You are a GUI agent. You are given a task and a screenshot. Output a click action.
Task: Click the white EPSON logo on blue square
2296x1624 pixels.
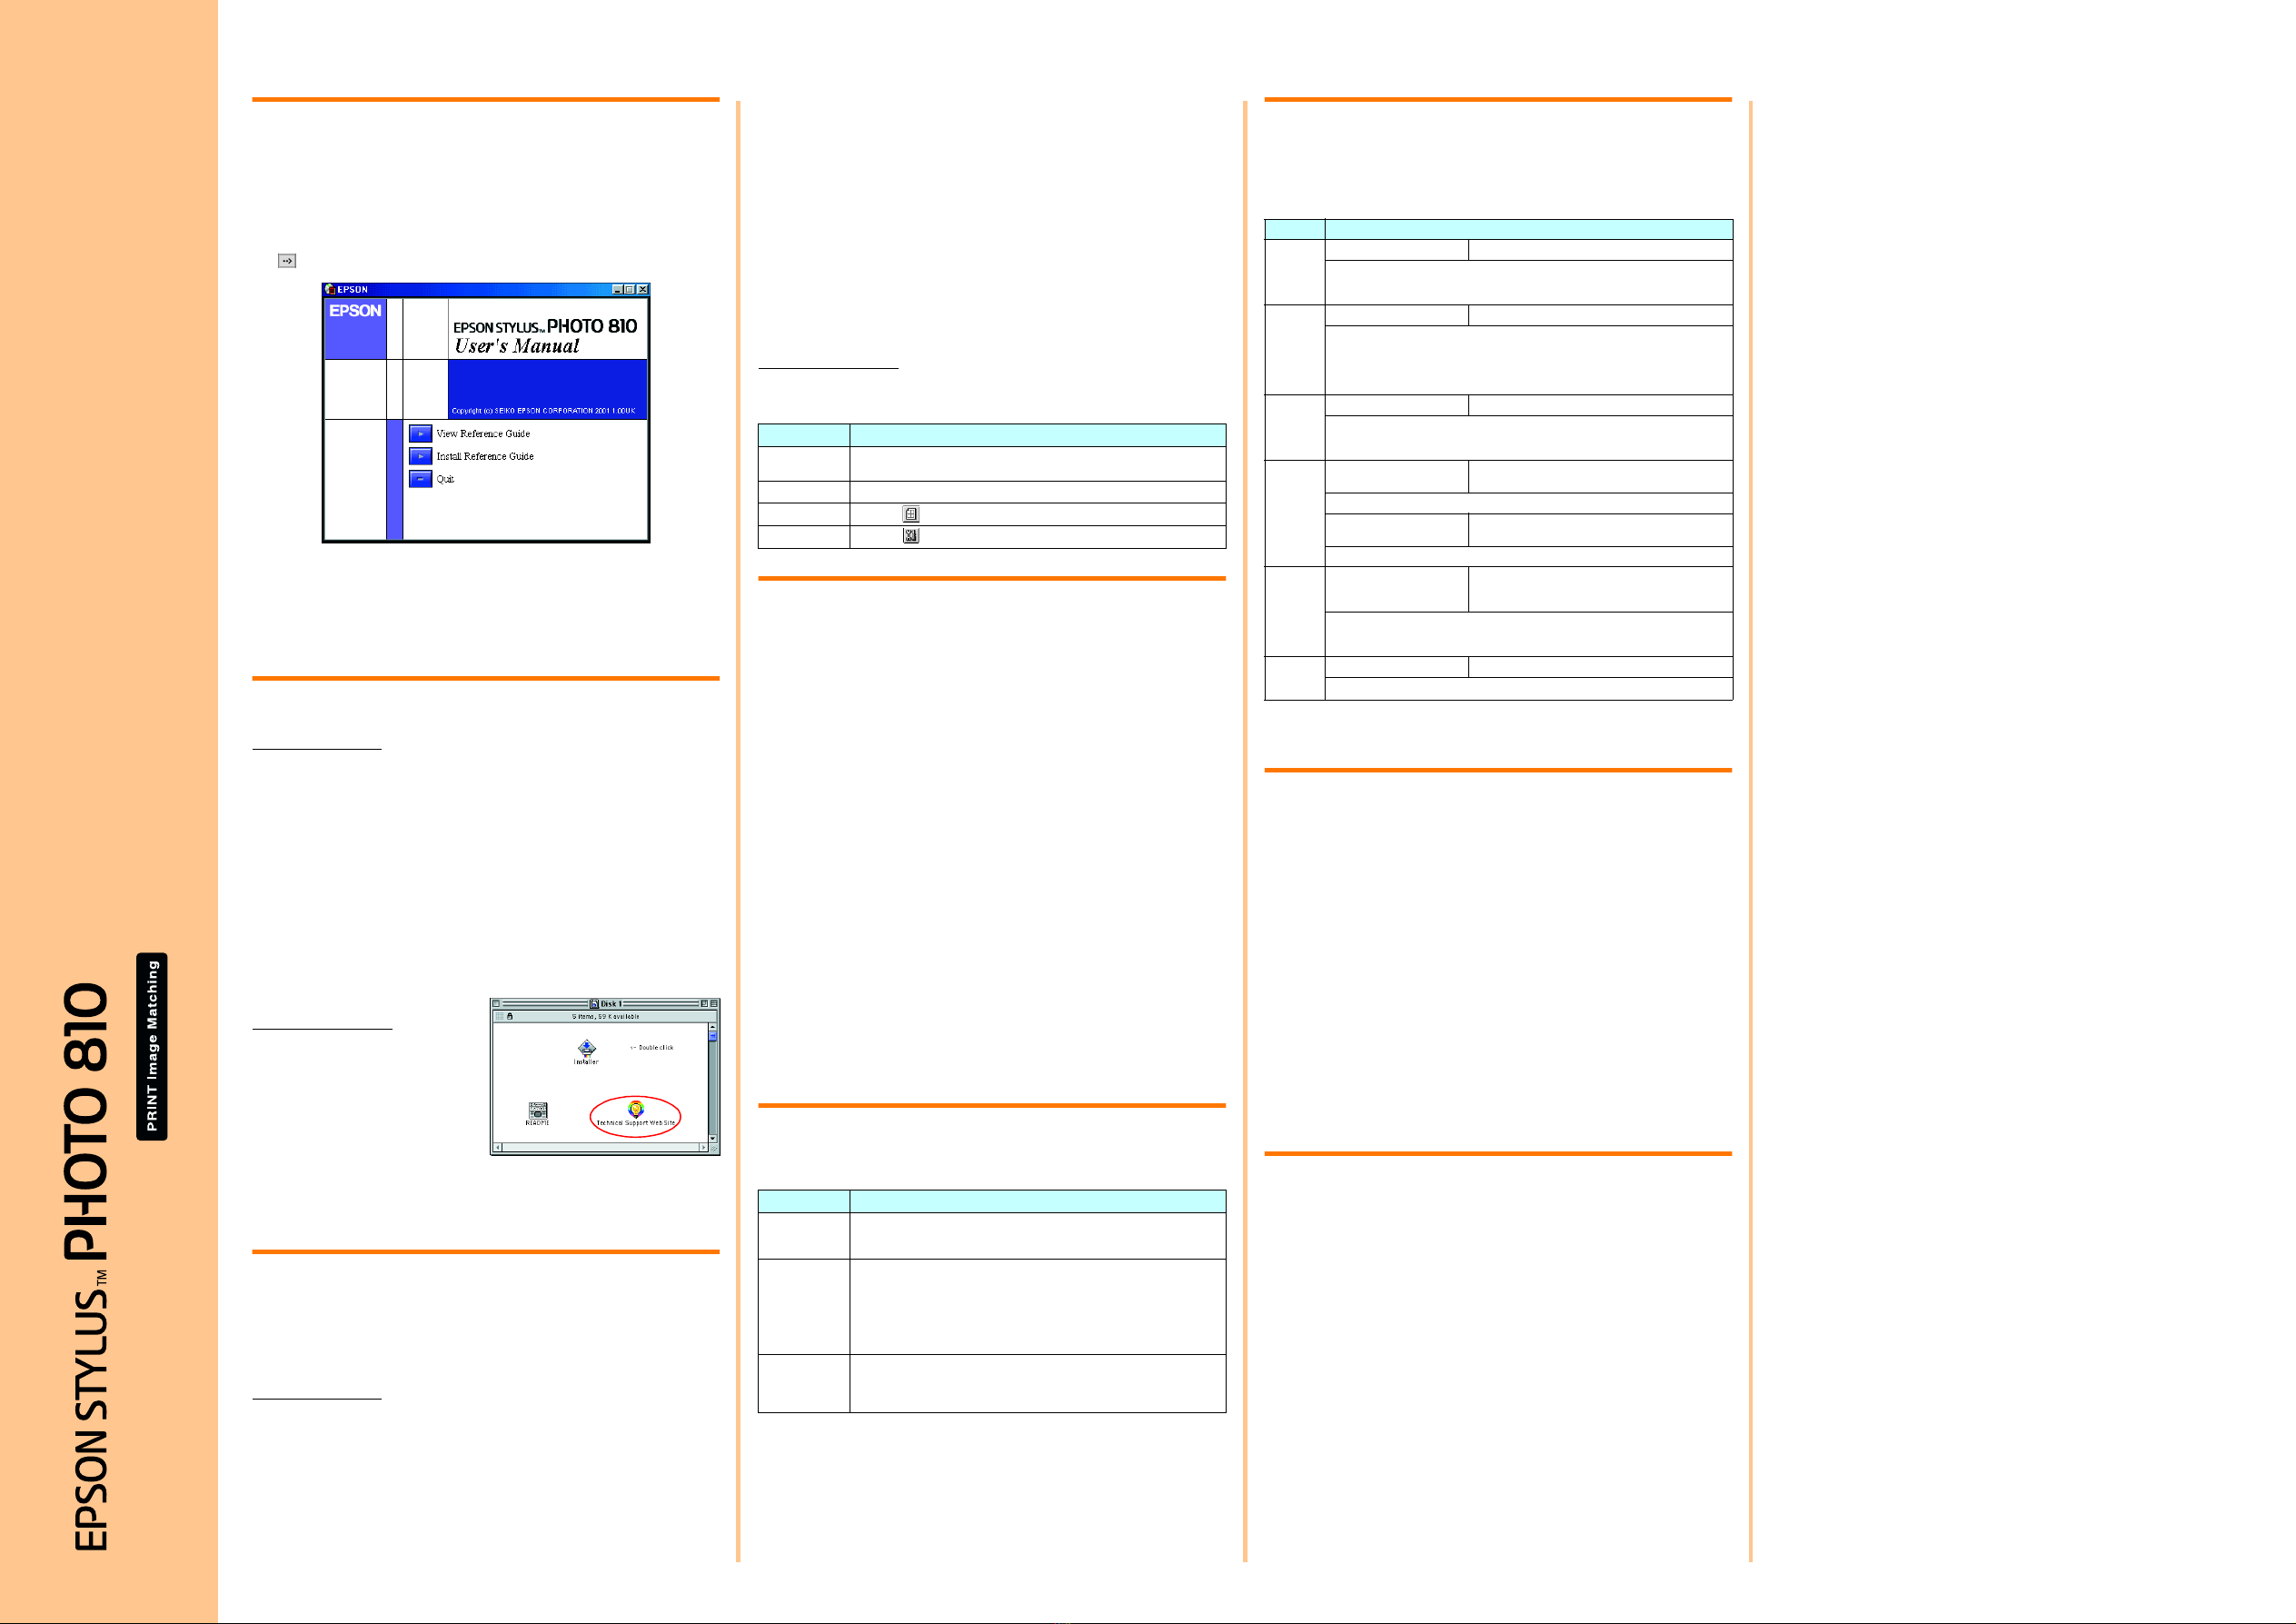[x=355, y=311]
